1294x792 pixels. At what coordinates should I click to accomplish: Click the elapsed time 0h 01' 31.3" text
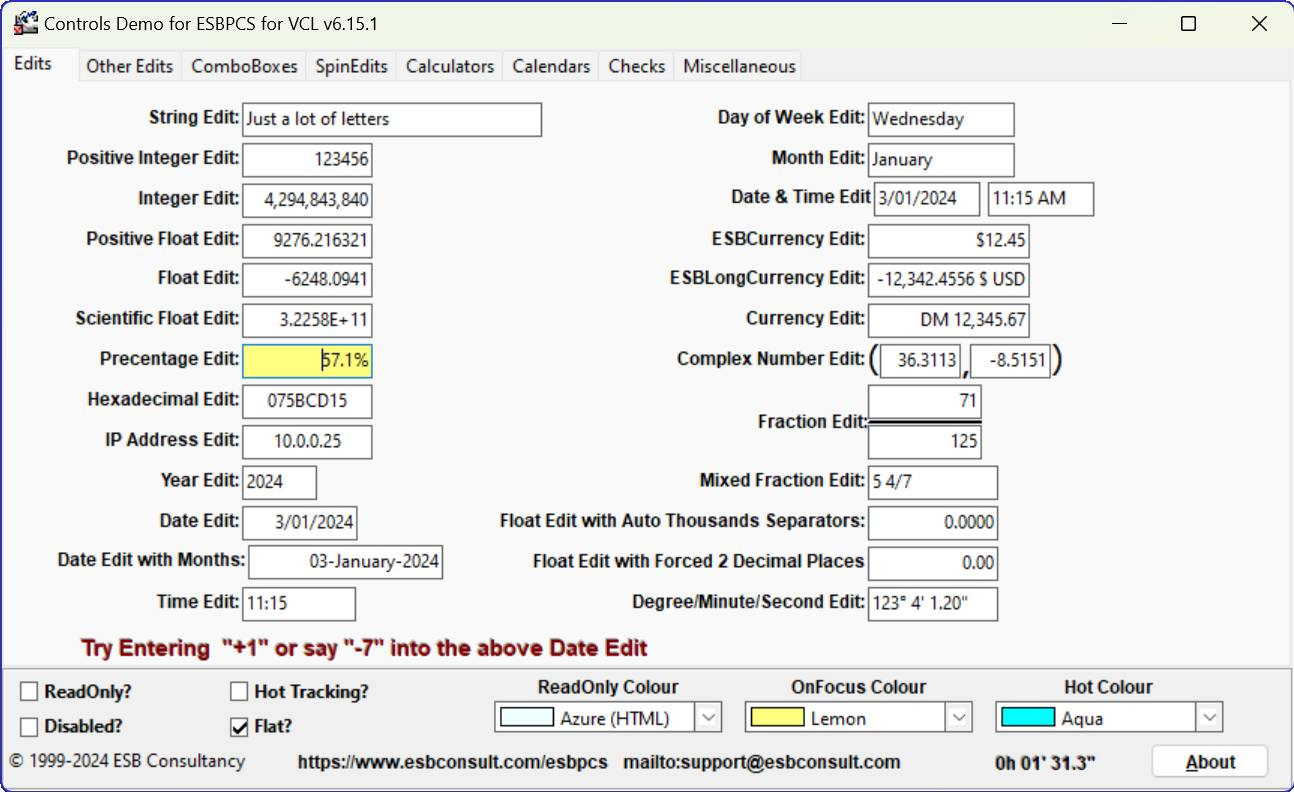tap(1045, 763)
